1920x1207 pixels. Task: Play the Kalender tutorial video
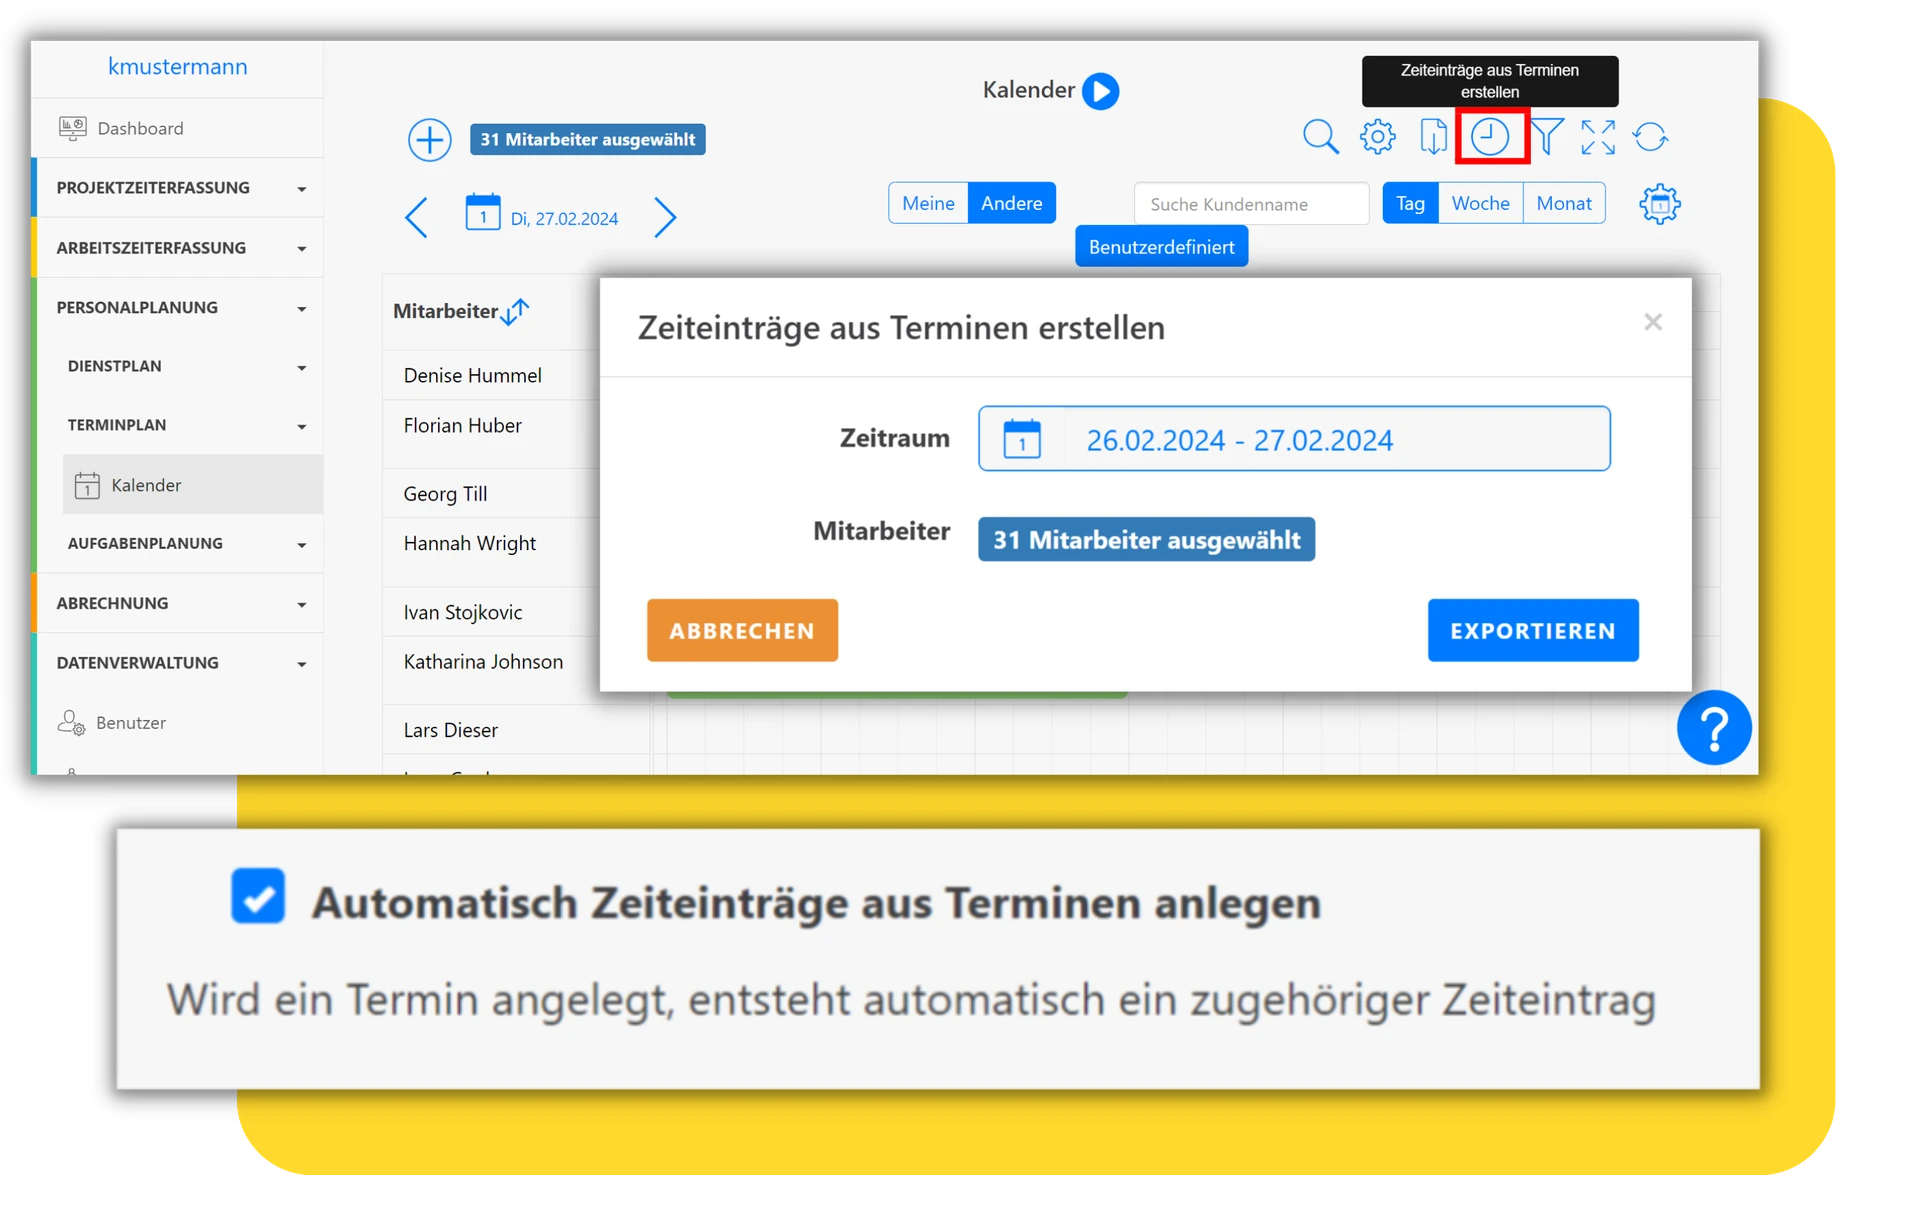coord(1101,90)
